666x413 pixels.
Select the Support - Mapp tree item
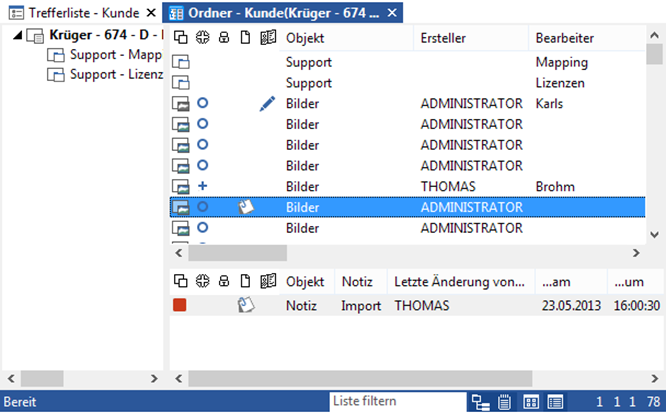(115, 54)
